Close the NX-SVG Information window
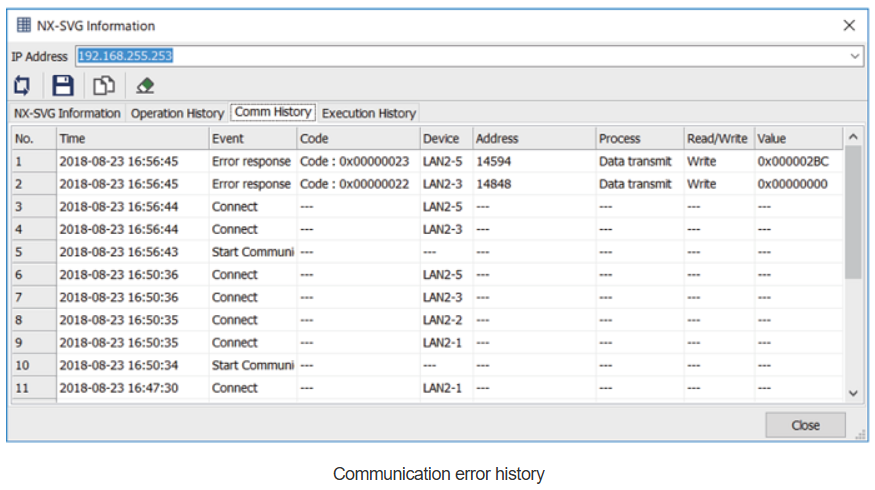This screenshot has height=490, width=875. 848,25
